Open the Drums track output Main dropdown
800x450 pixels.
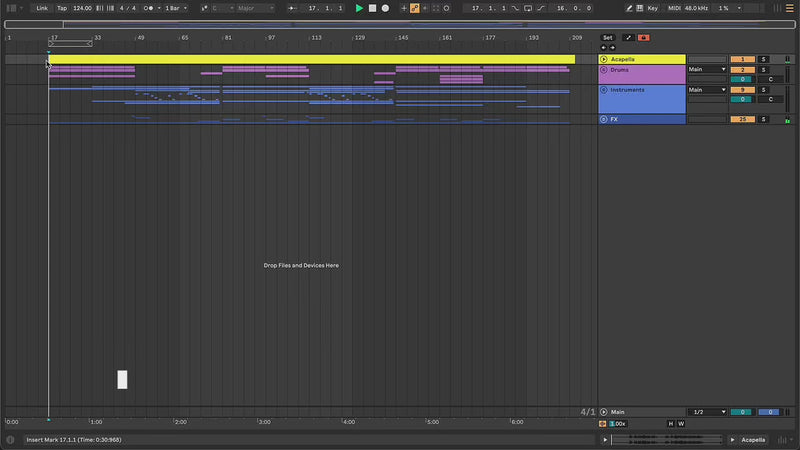707,69
